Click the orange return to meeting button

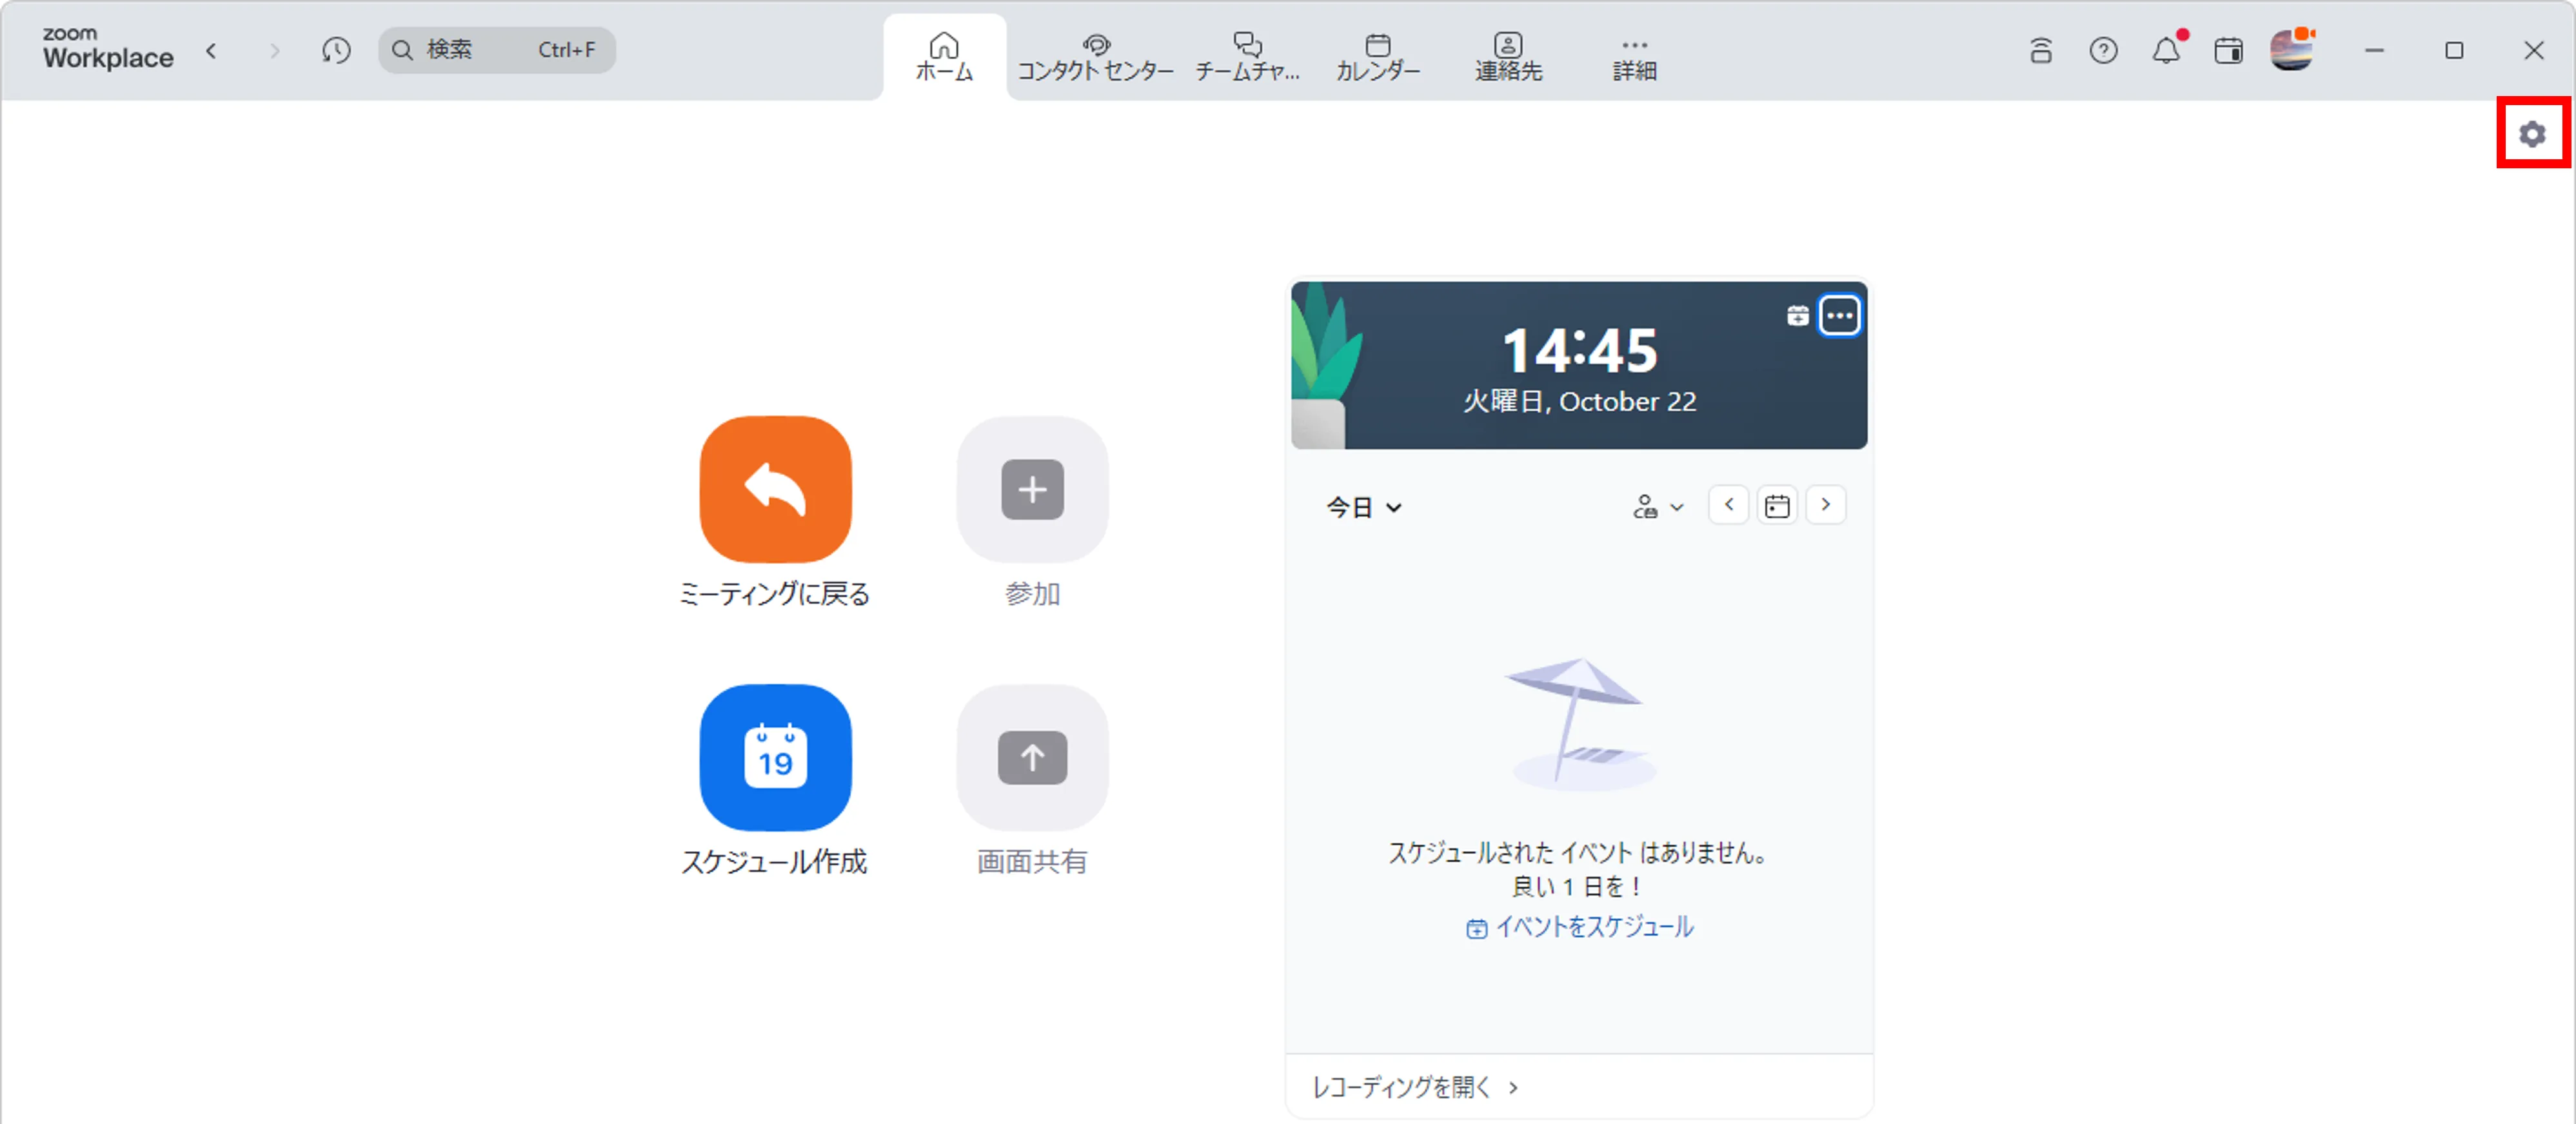click(x=775, y=489)
